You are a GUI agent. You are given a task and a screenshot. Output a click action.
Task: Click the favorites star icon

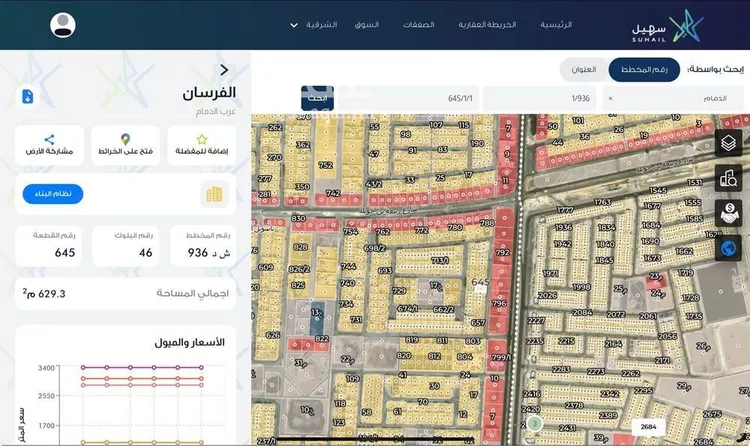[202, 139]
